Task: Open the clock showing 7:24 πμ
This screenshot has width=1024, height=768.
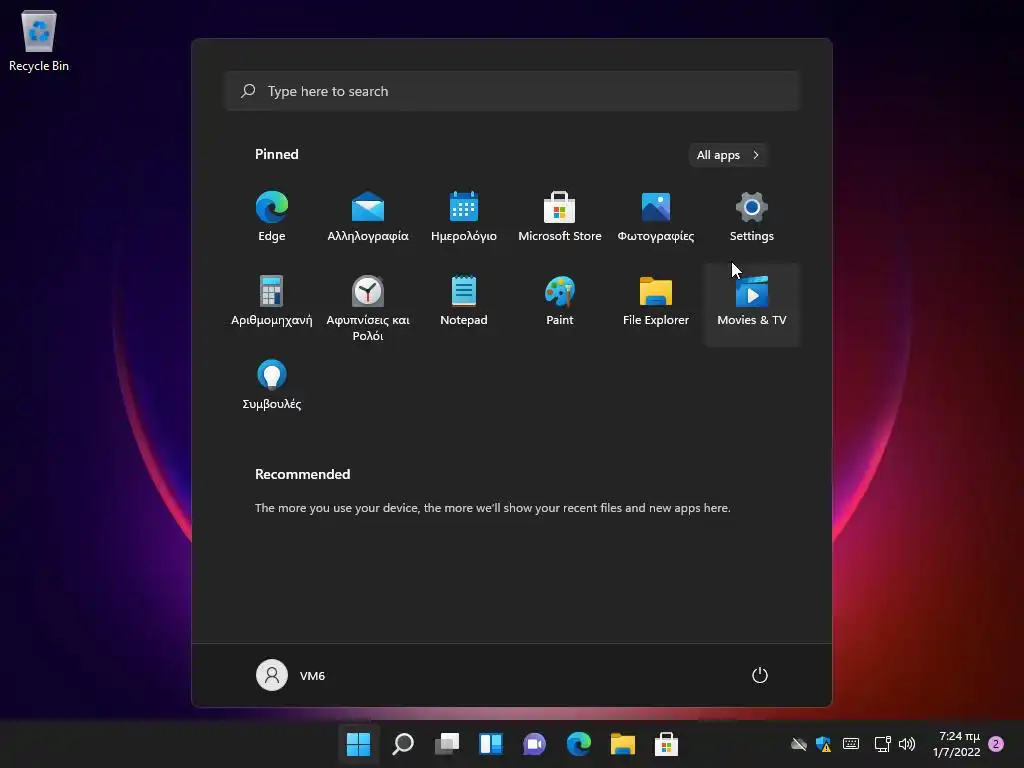Action: [x=957, y=744]
